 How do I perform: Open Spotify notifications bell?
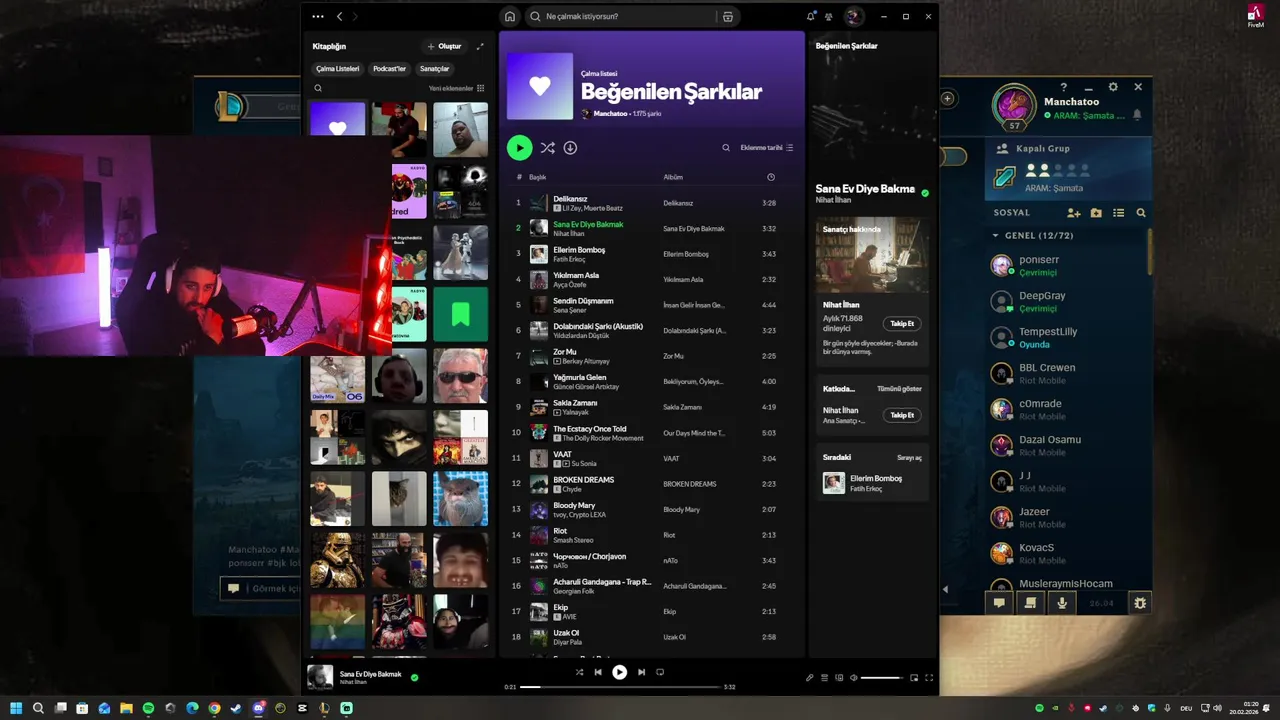[x=811, y=16]
